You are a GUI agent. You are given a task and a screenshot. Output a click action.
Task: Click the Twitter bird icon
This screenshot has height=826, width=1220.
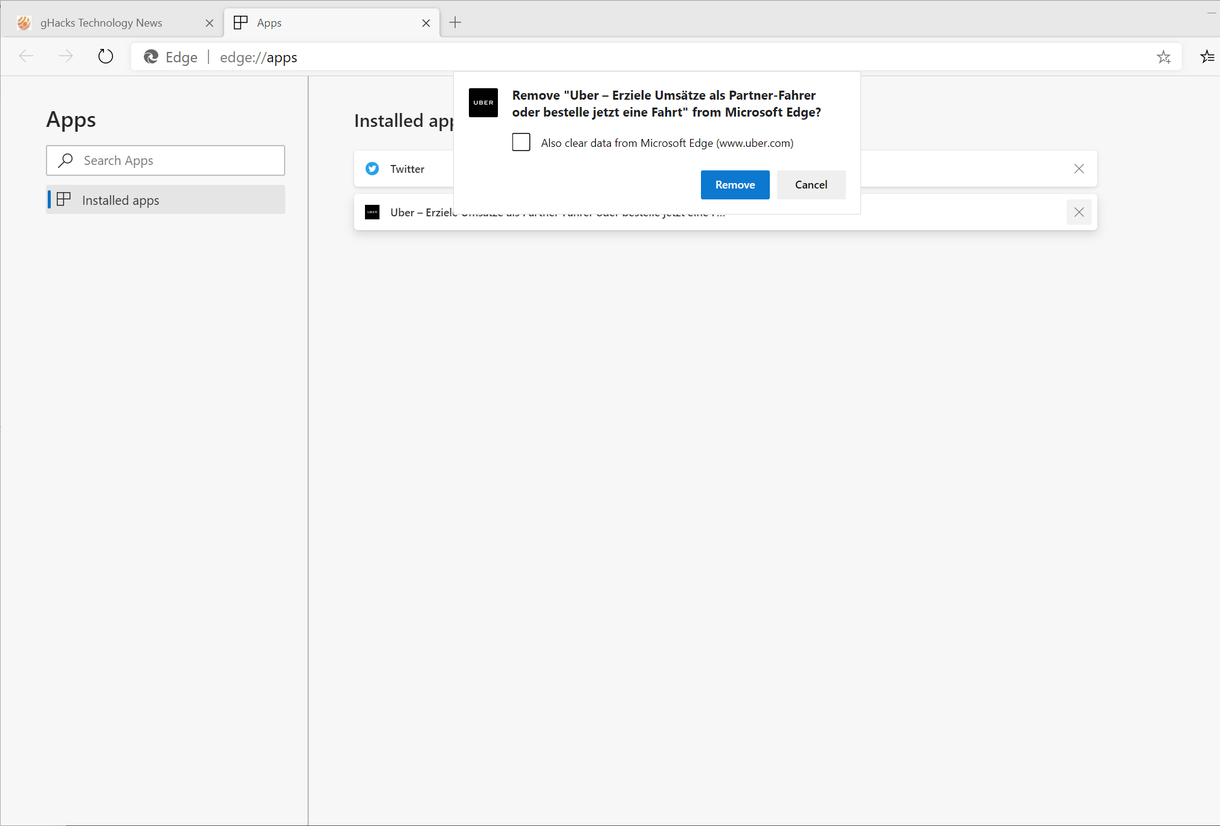coord(372,169)
